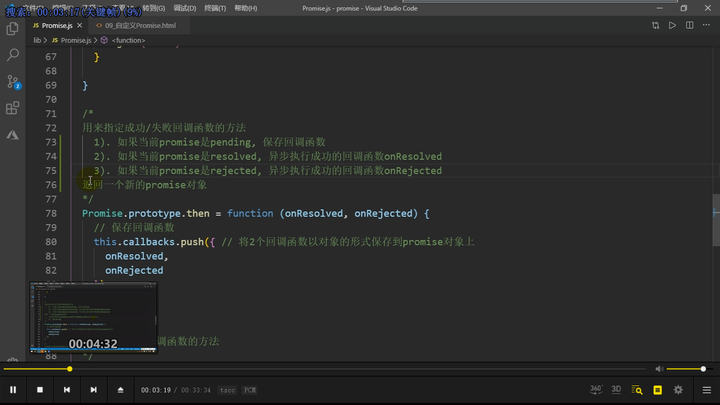Click the 'function' keyword on line 78
The image size is (720, 405).
250,214
